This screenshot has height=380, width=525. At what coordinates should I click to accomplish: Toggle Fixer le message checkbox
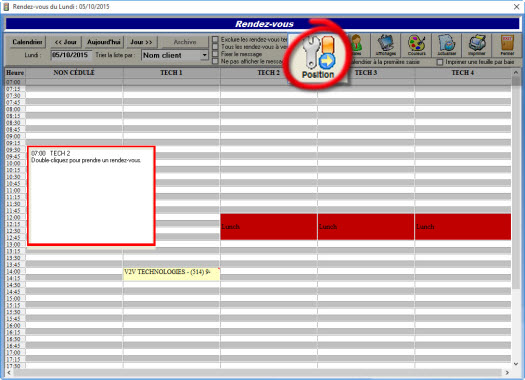click(x=215, y=54)
